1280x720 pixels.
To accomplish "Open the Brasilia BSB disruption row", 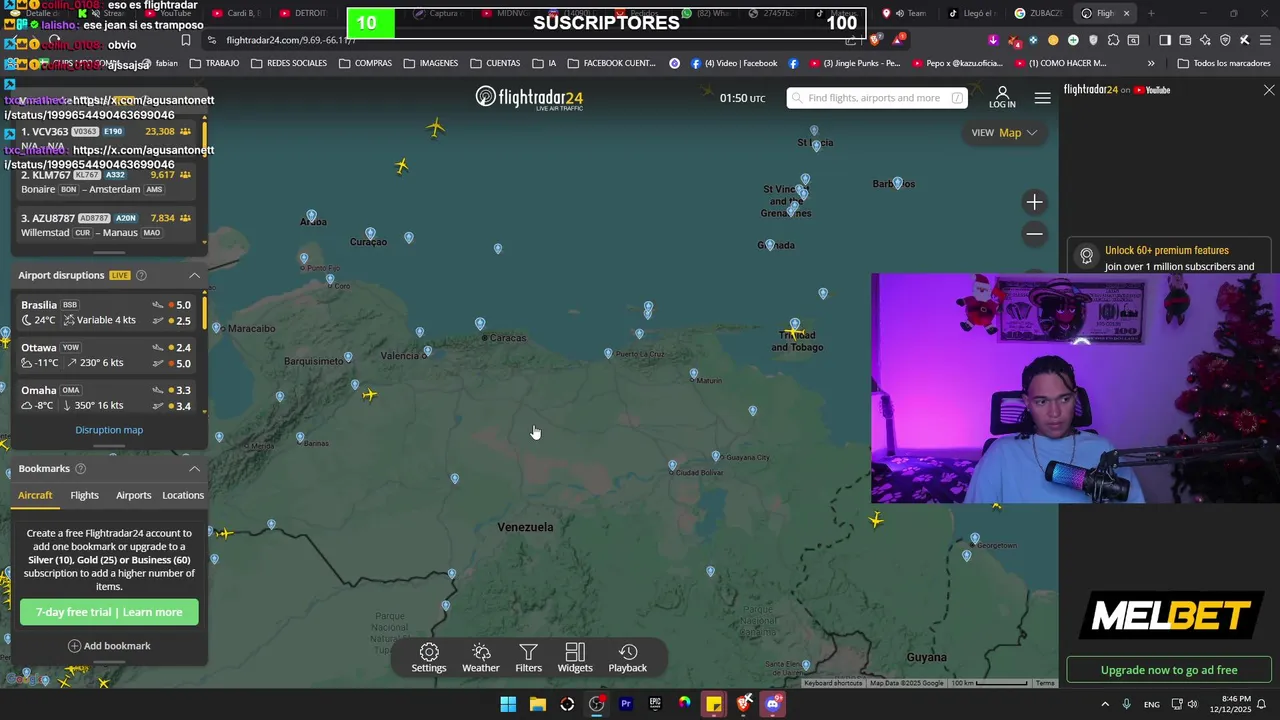I will click(106, 312).
